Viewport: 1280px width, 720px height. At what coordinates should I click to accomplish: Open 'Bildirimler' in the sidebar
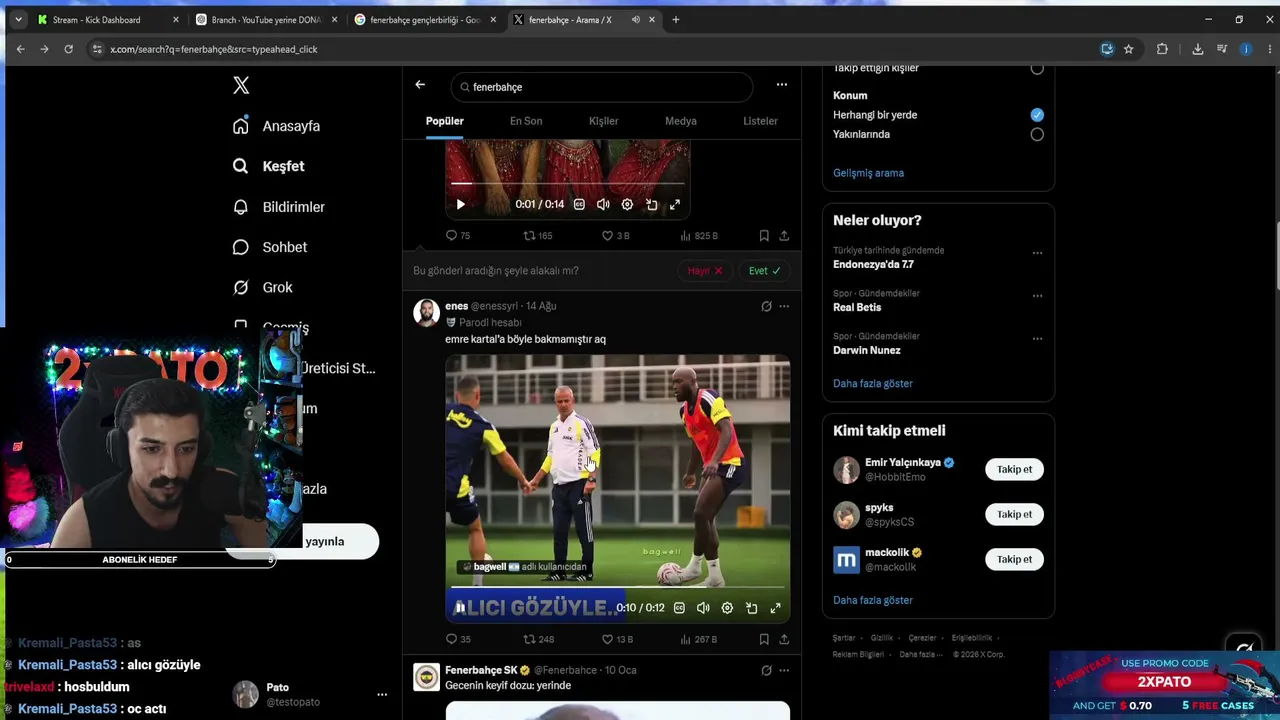279,207
